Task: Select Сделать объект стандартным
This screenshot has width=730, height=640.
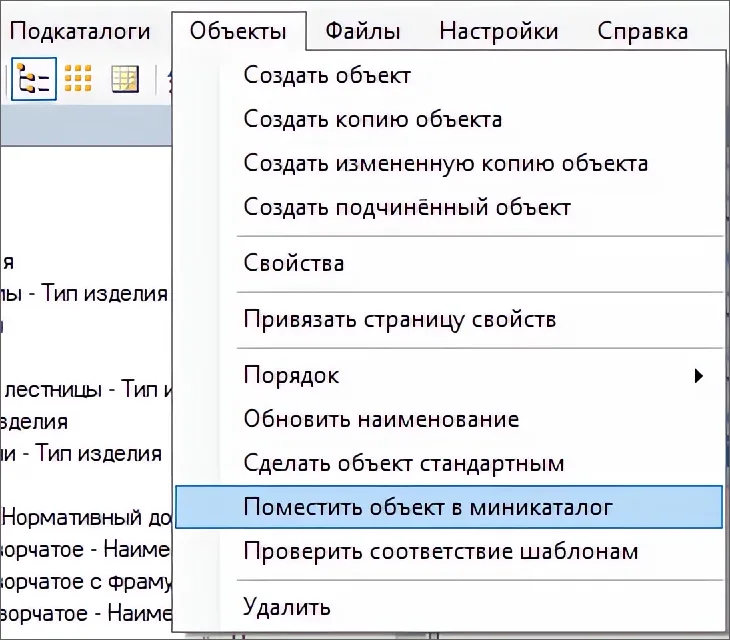Action: tap(404, 464)
